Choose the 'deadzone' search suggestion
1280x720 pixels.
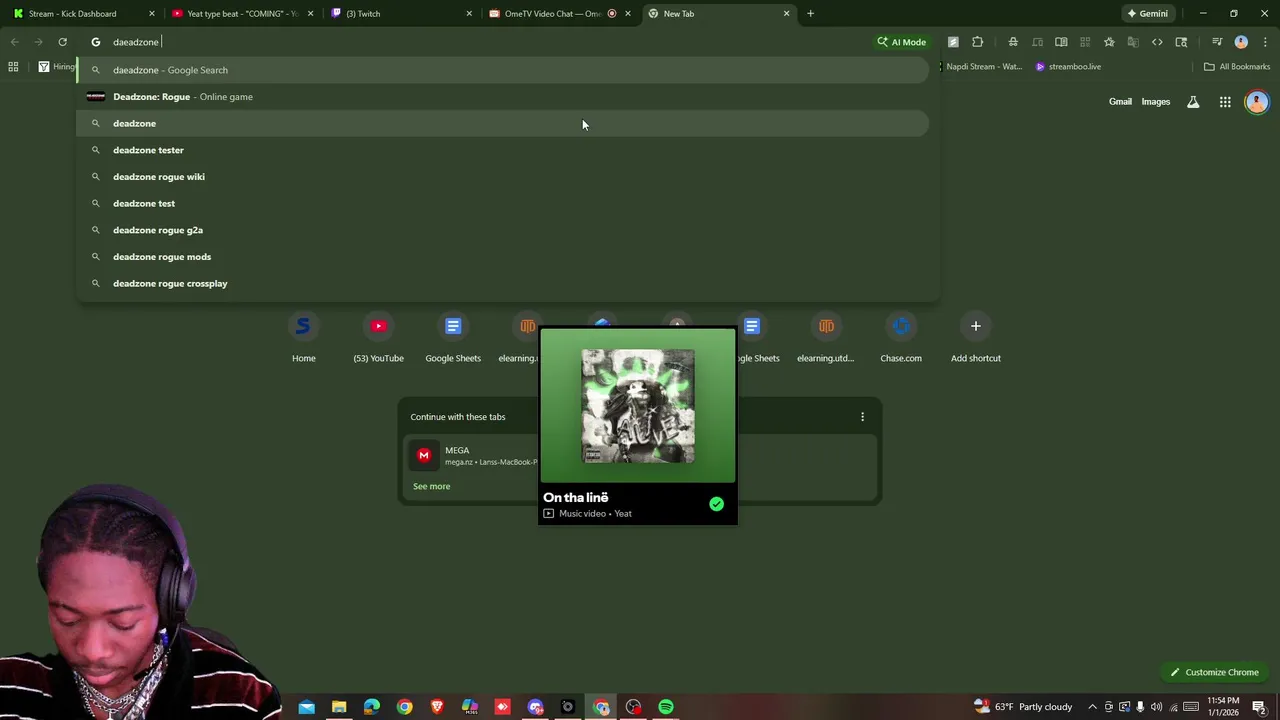pyautogui.click(x=502, y=123)
